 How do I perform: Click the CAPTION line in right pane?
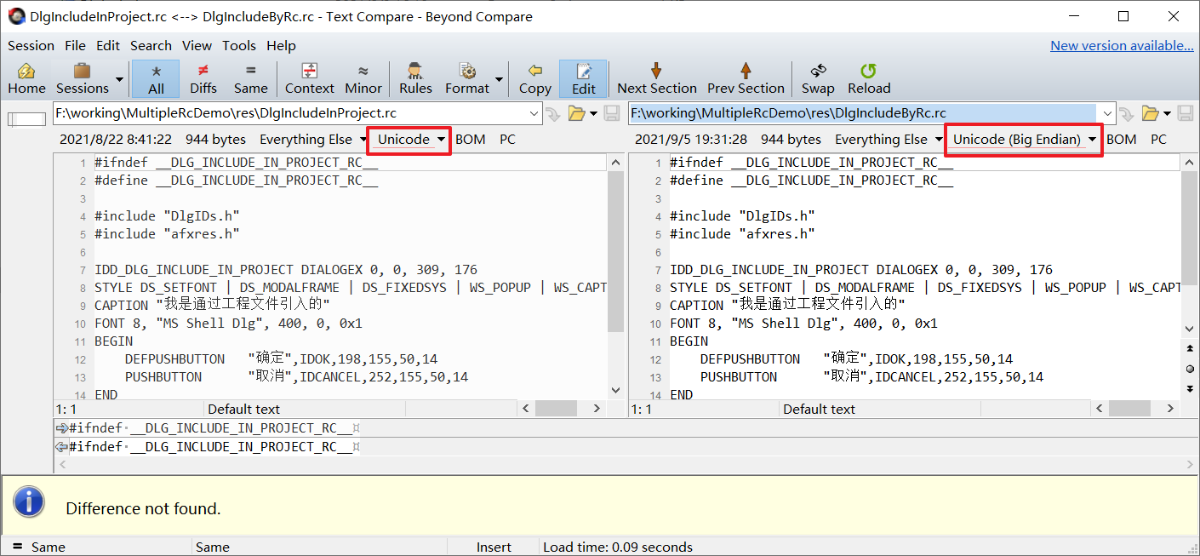pyautogui.click(x=788, y=306)
